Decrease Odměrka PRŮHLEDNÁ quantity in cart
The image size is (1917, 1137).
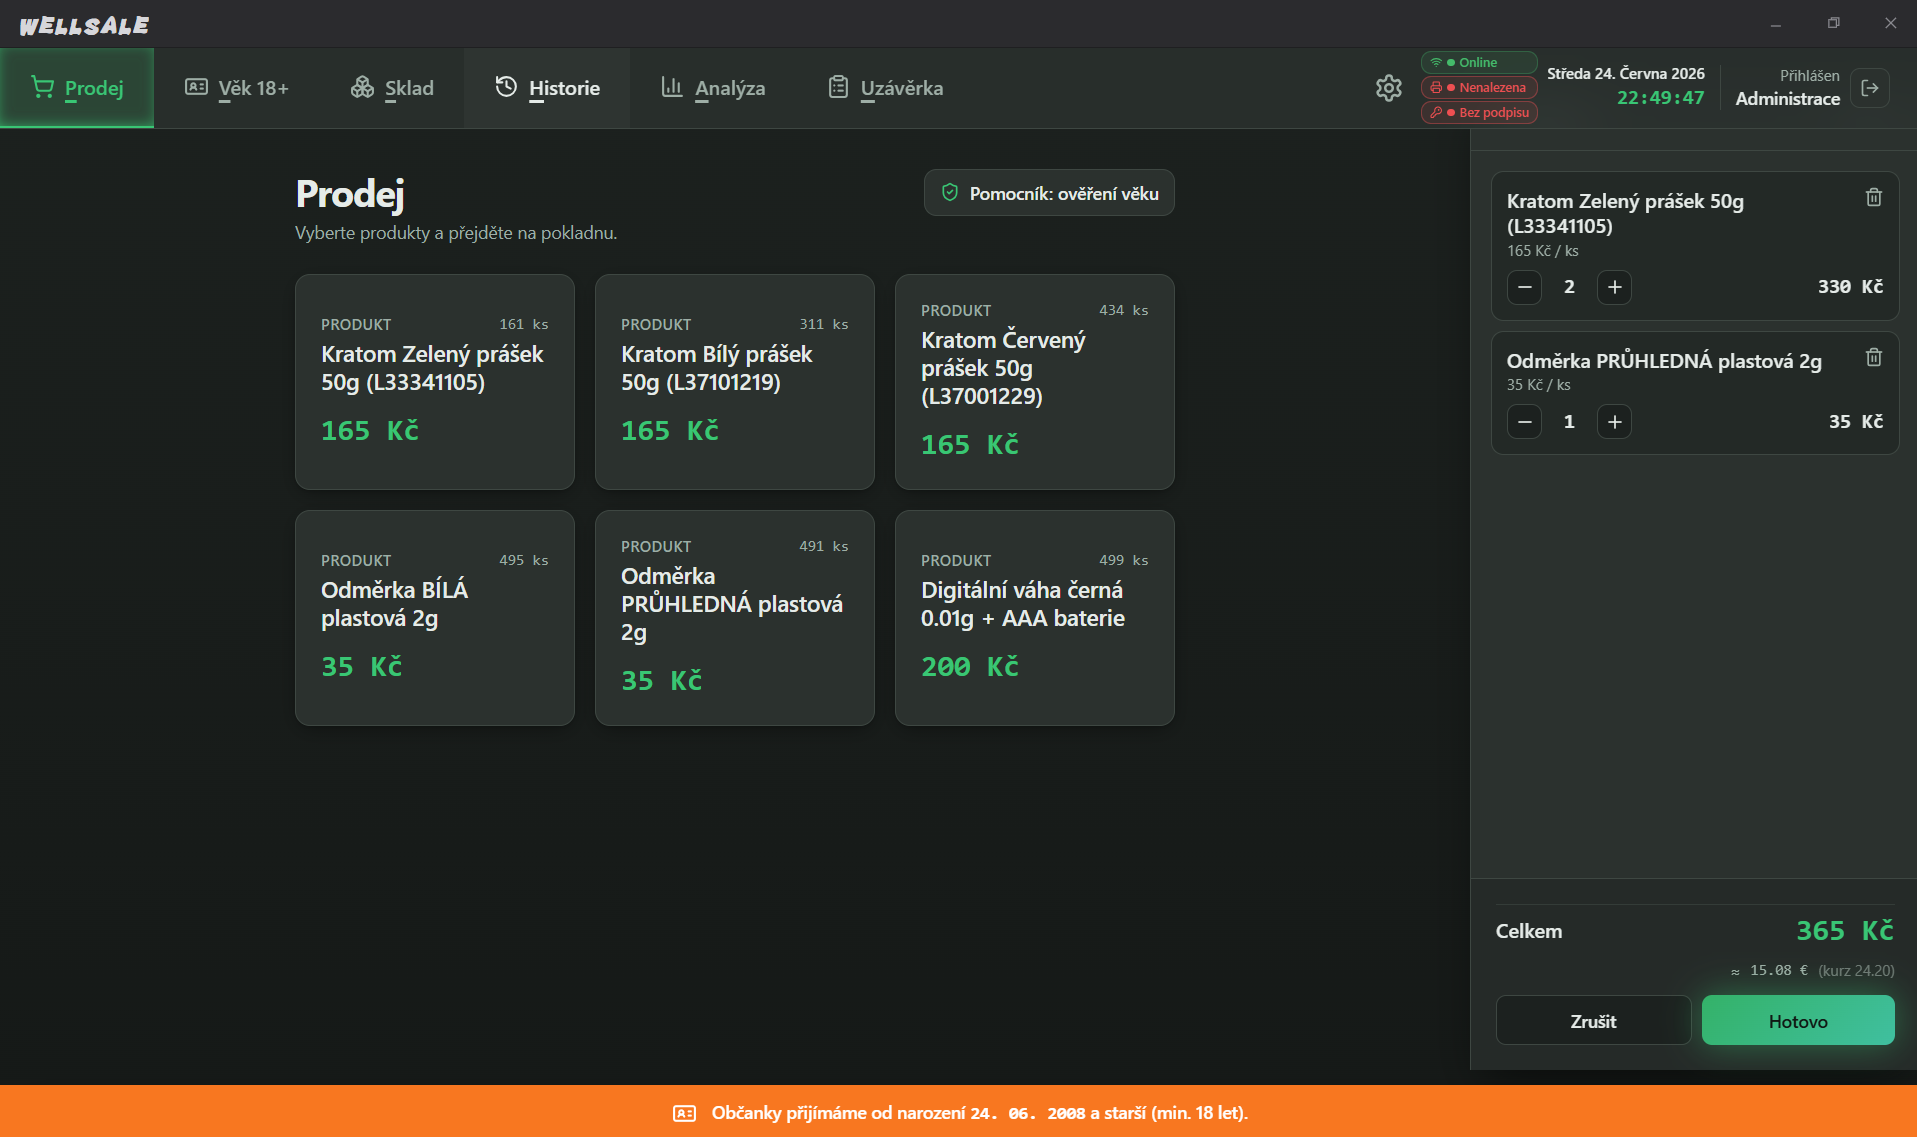(x=1524, y=422)
